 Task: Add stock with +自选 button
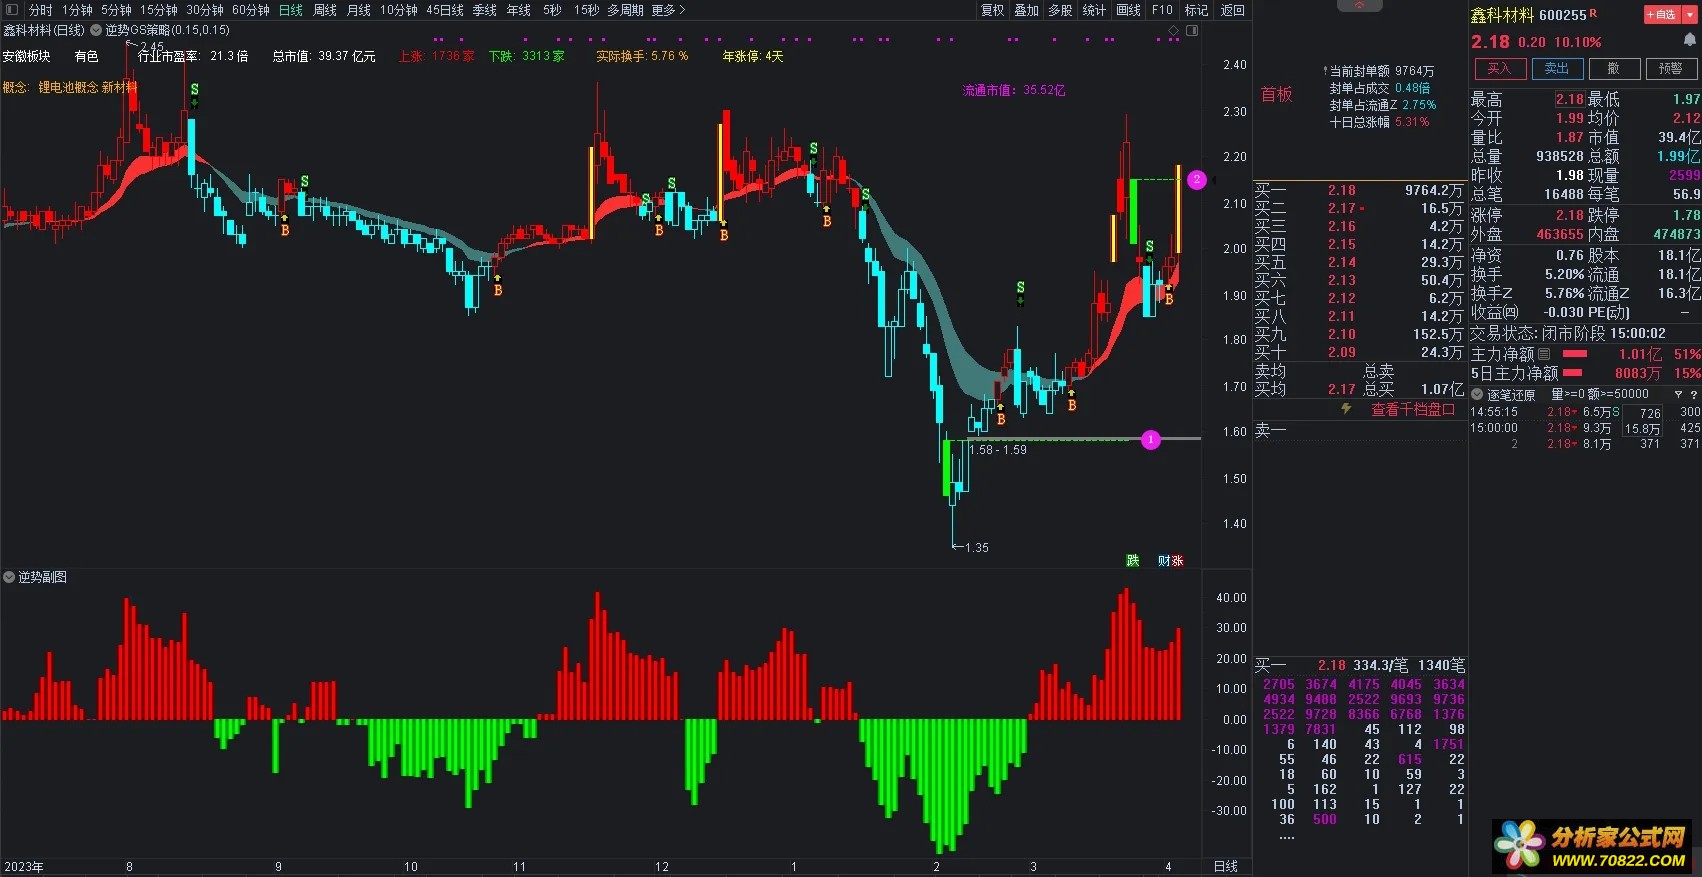1661,15
